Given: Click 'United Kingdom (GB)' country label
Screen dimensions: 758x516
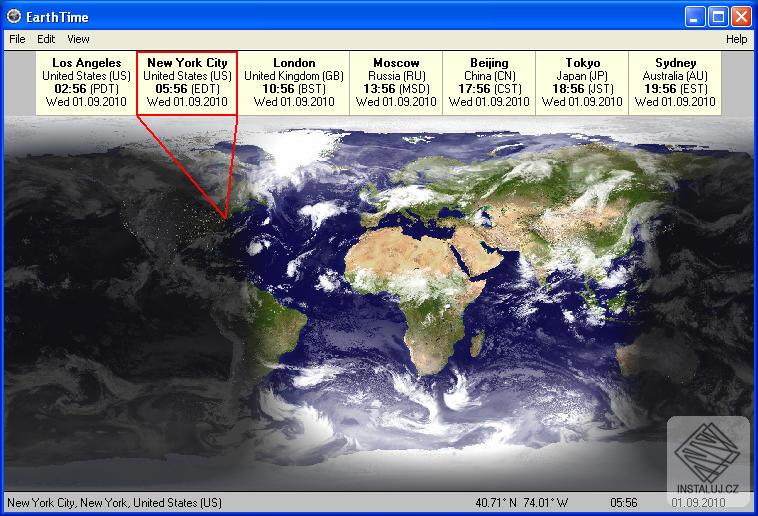Looking at the screenshot, I should click(293, 76).
